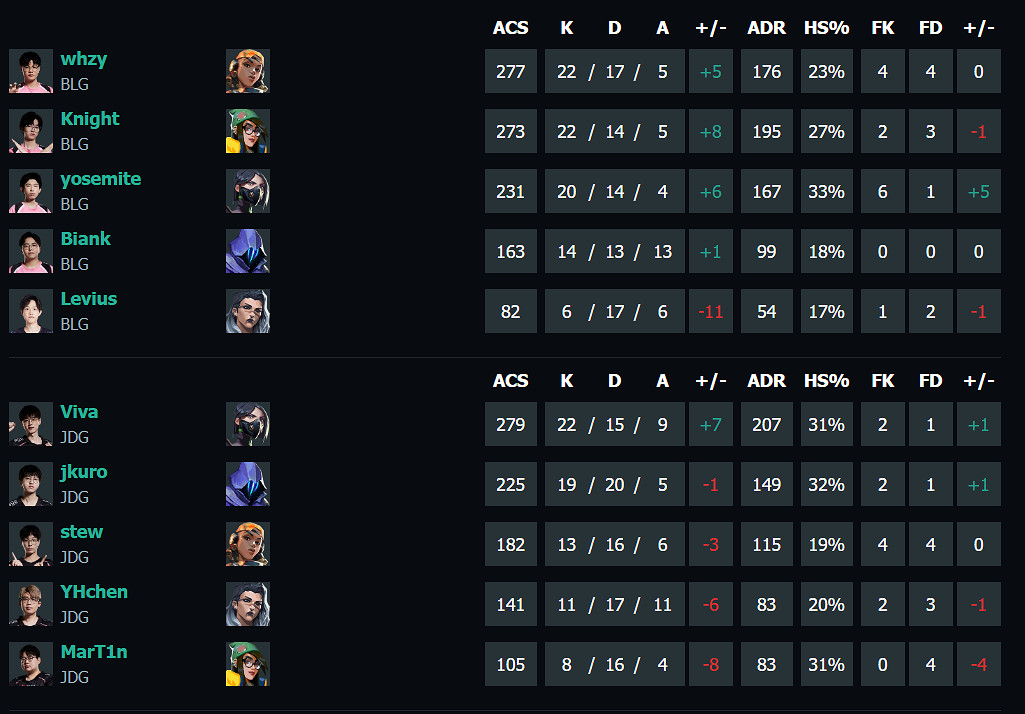Open YHchen's player profile link

click(93, 592)
